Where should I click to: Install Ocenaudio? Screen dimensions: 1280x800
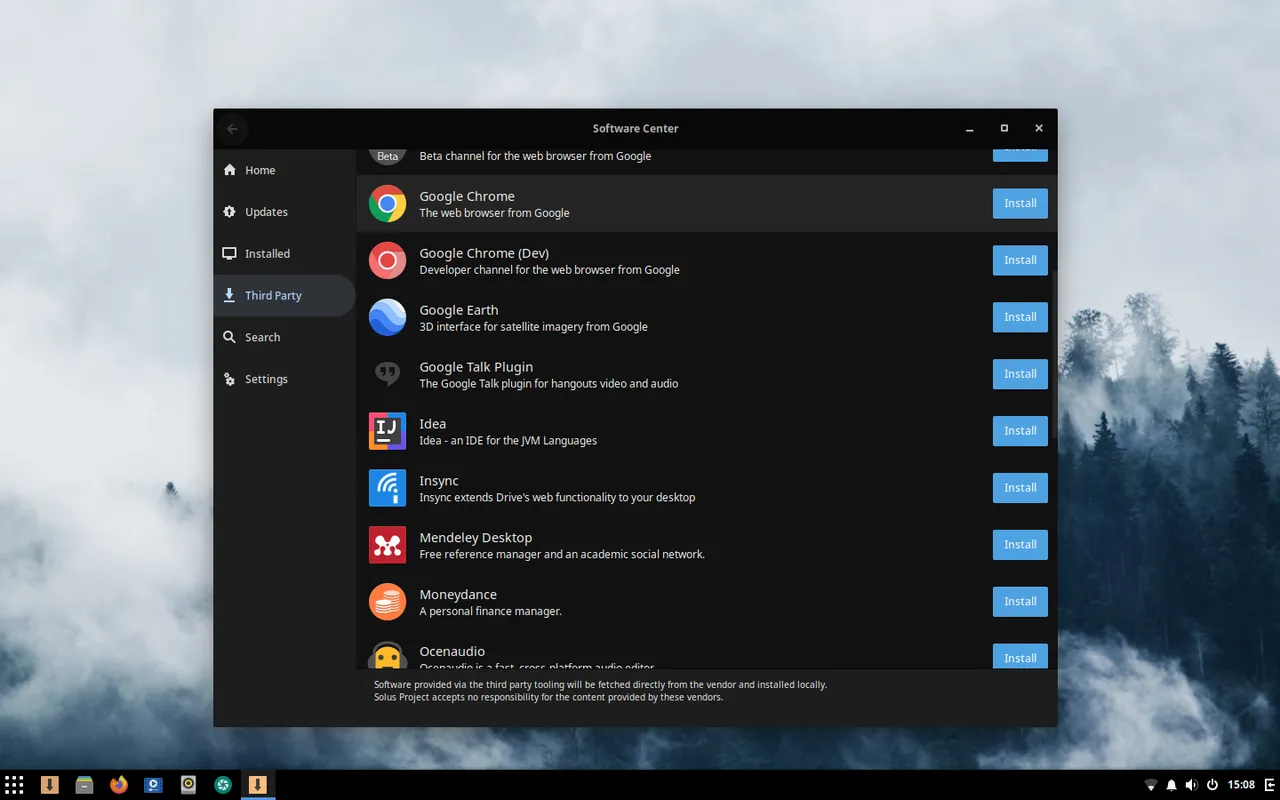tap(1020, 656)
